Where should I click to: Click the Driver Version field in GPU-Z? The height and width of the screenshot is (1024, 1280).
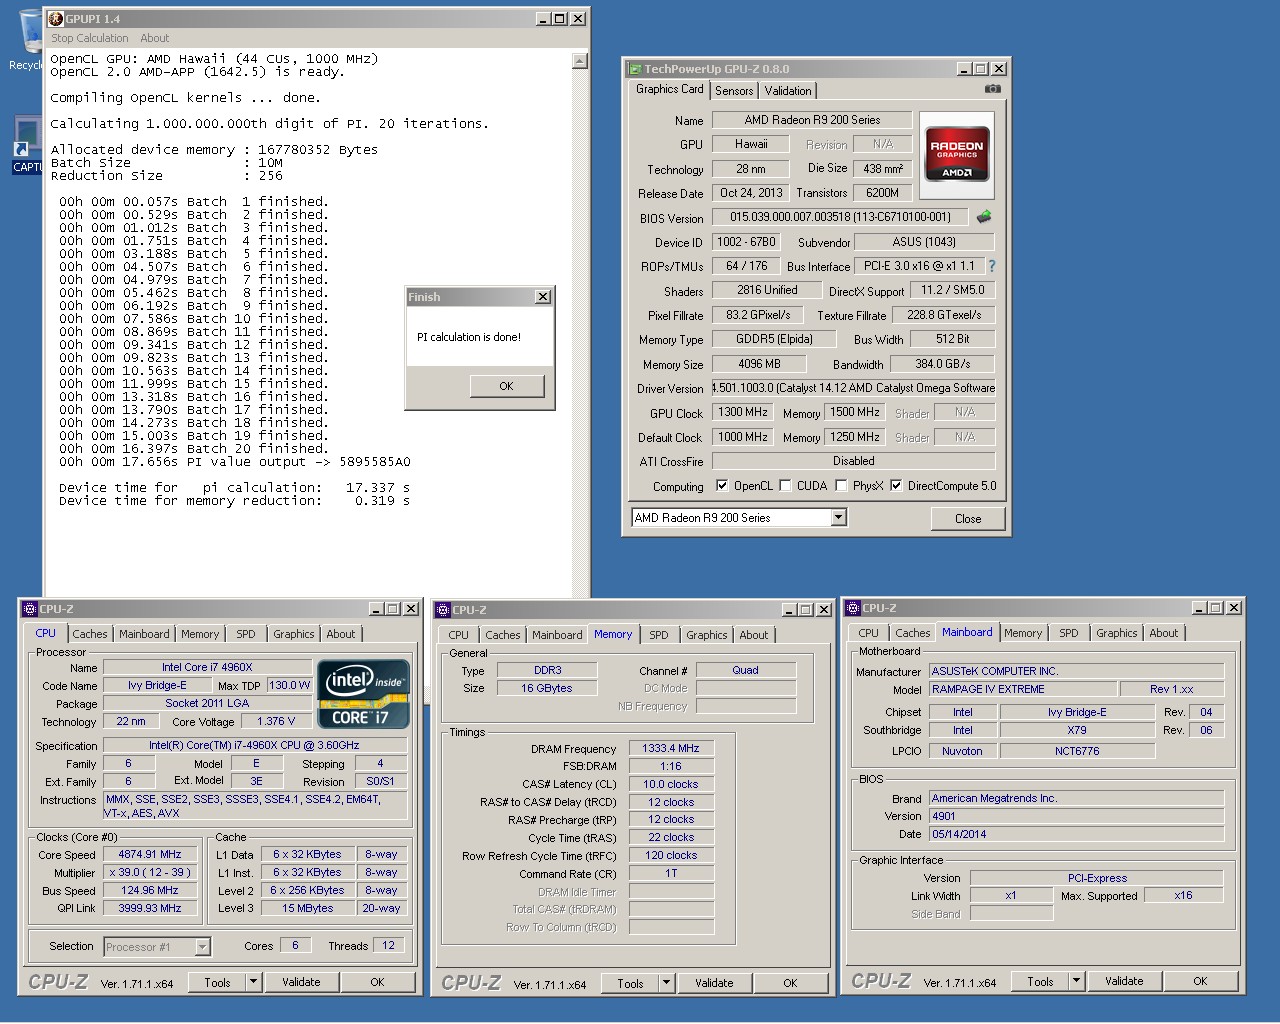click(853, 388)
